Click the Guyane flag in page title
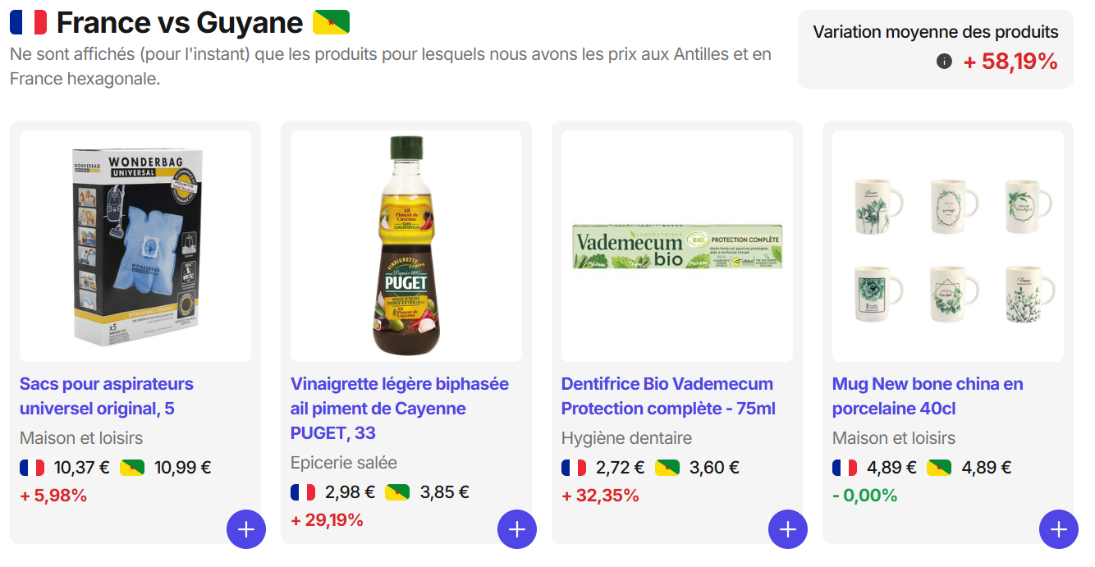Image resolution: width=1095 pixels, height=567 pixels. 331,22
